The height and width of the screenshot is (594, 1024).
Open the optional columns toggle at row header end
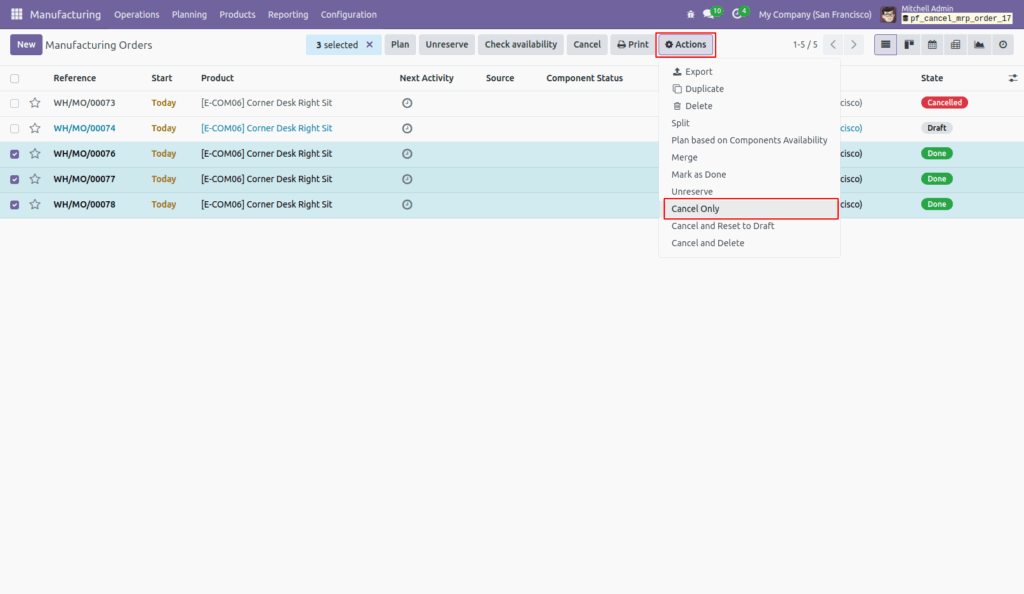point(1013,77)
